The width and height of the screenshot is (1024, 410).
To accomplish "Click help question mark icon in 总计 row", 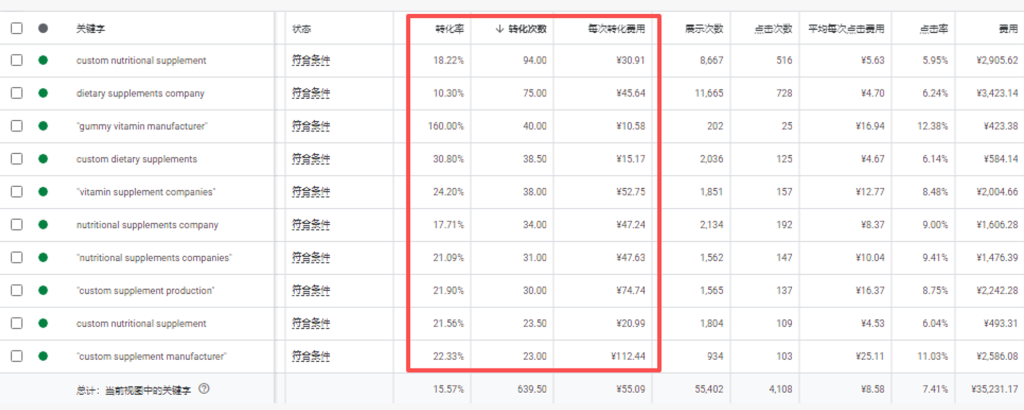I will [x=204, y=389].
